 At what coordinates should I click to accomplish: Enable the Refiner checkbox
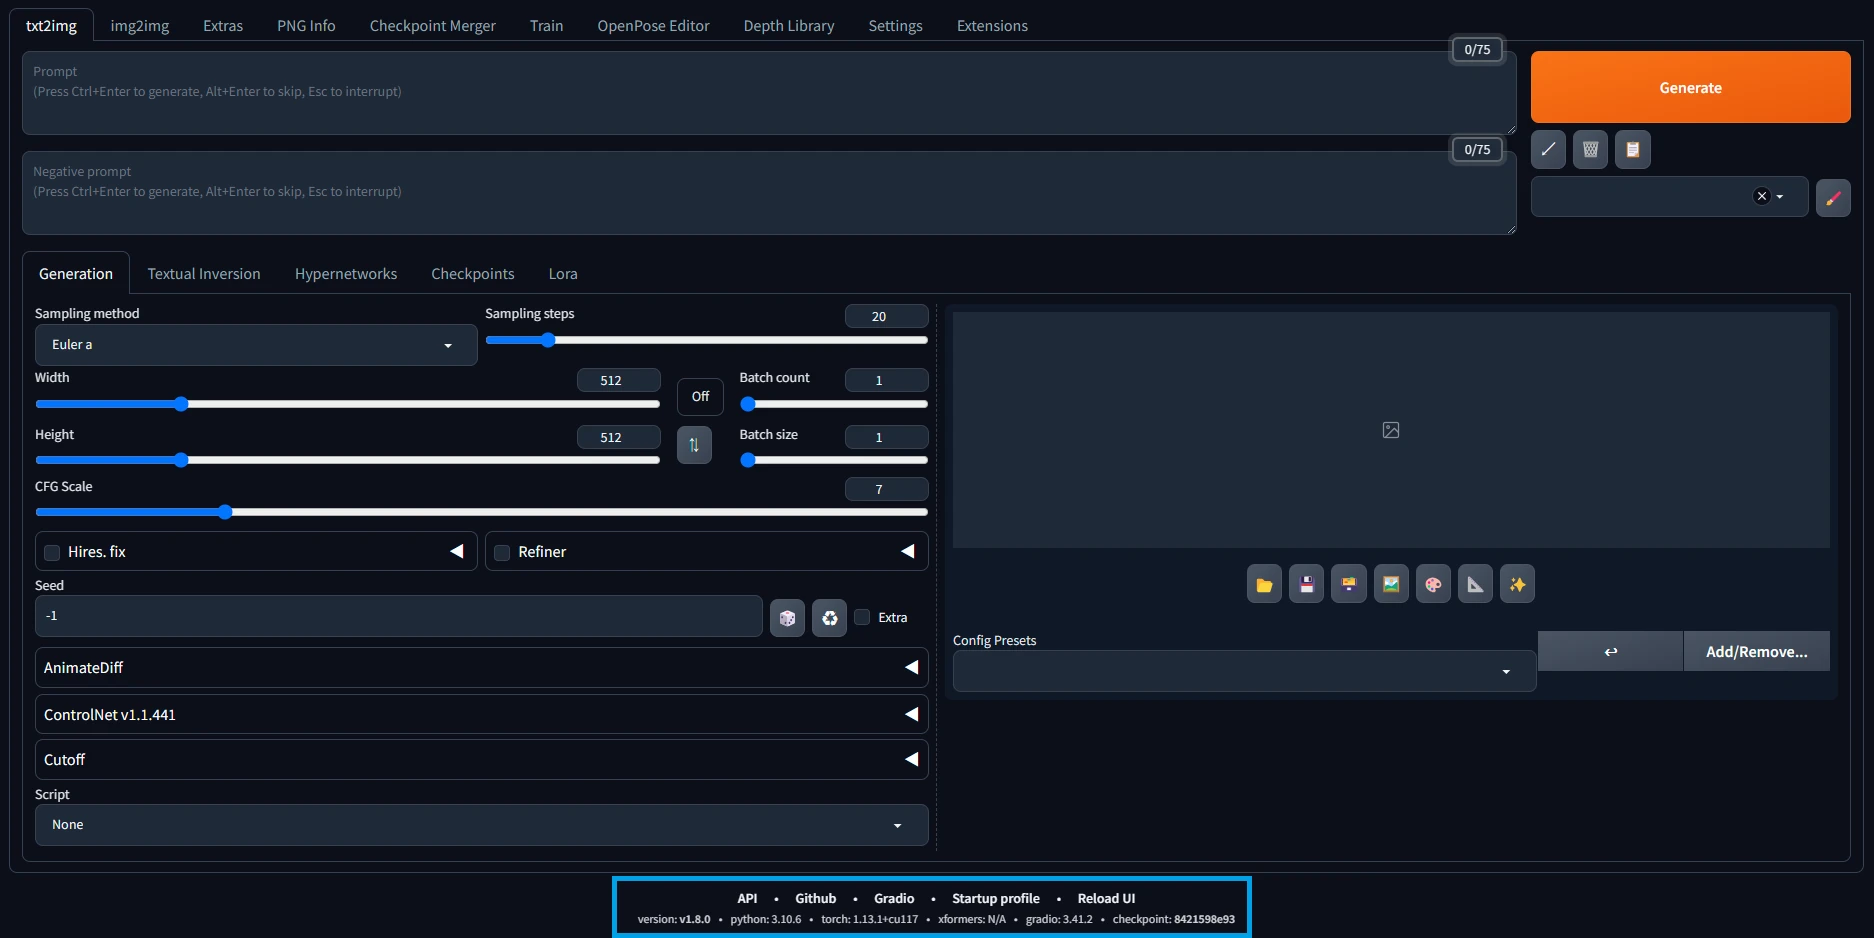point(502,552)
